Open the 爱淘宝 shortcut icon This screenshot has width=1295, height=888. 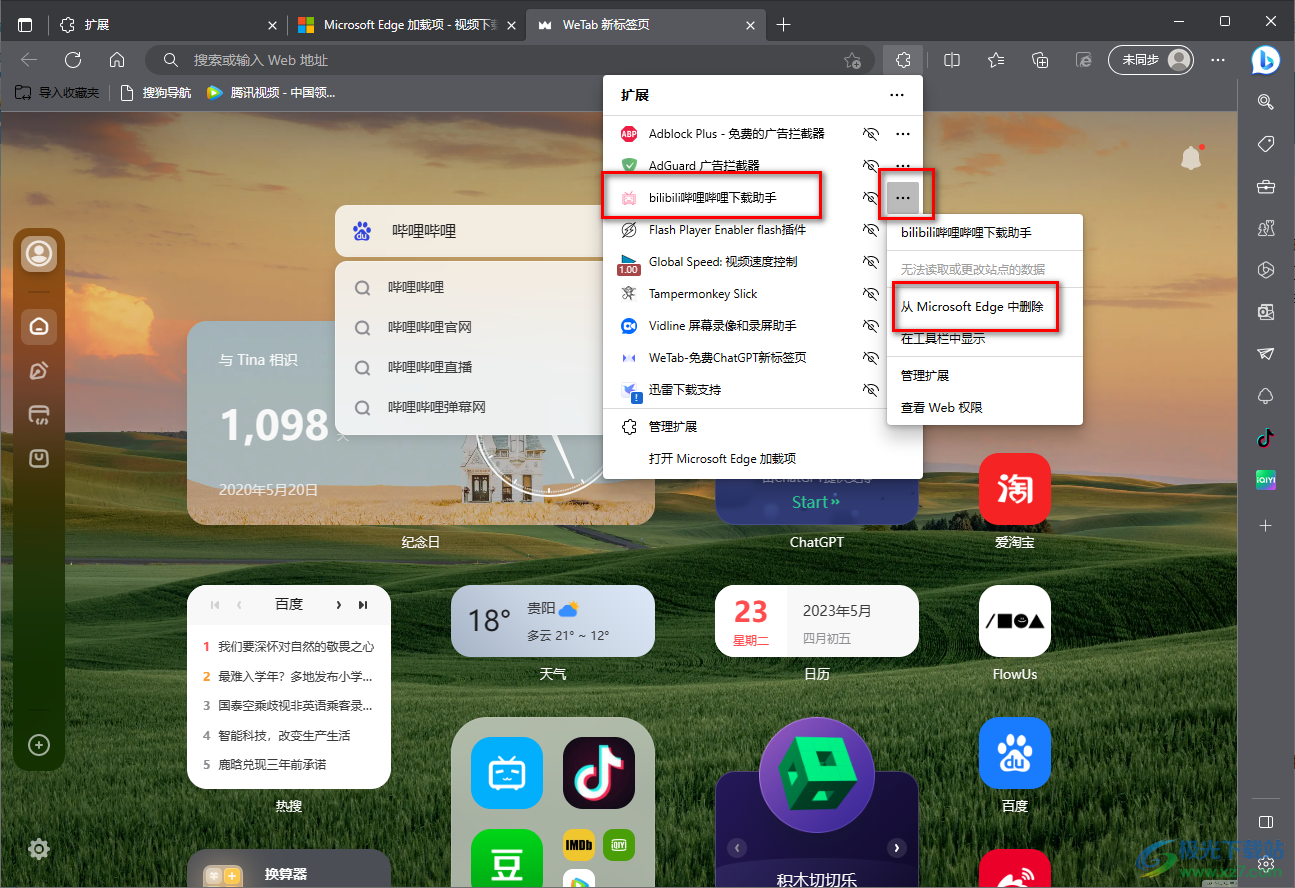tap(1015, 489)
